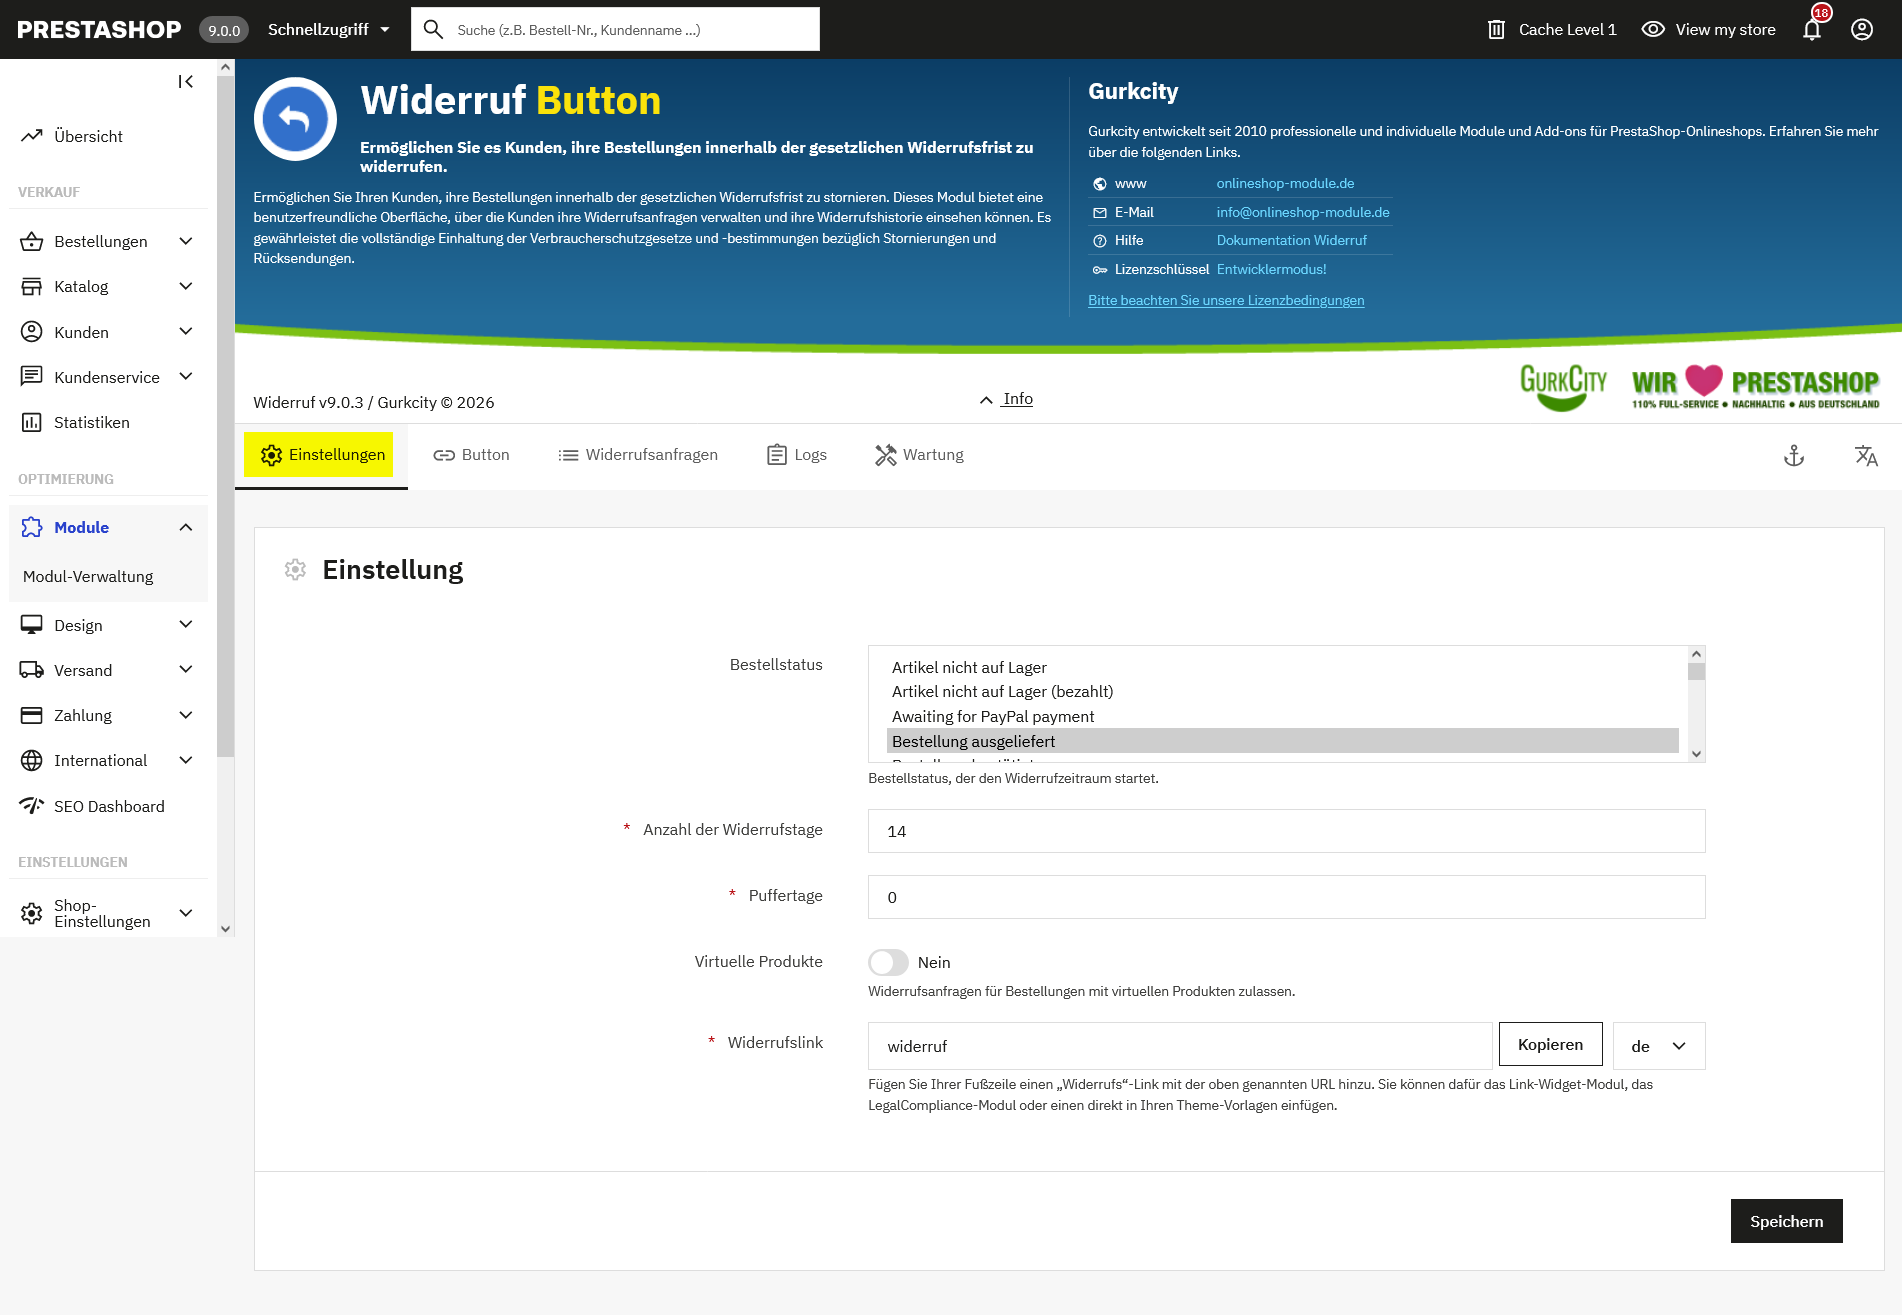Click the Puffertage input field

pyautogui.click(x=1286, y=897)
